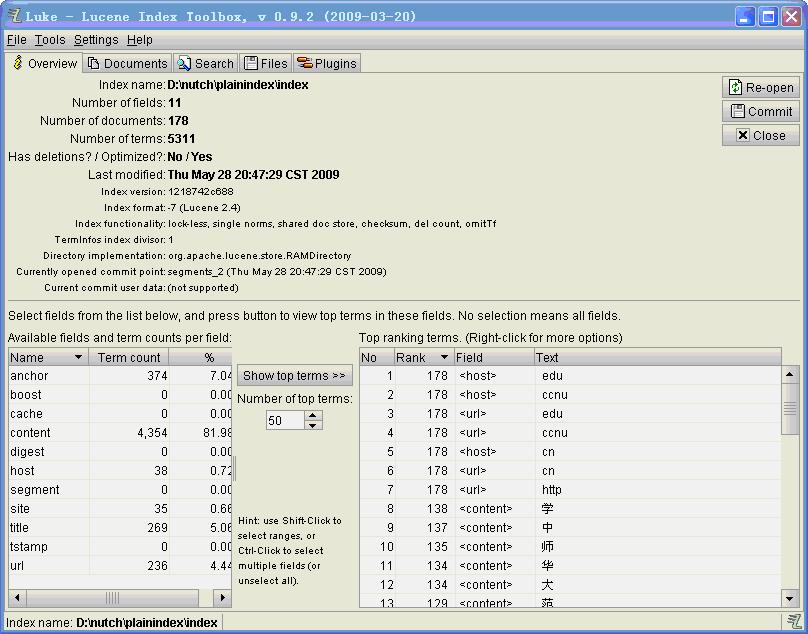
Task: Select the cache field row
Action: point(120,414)
